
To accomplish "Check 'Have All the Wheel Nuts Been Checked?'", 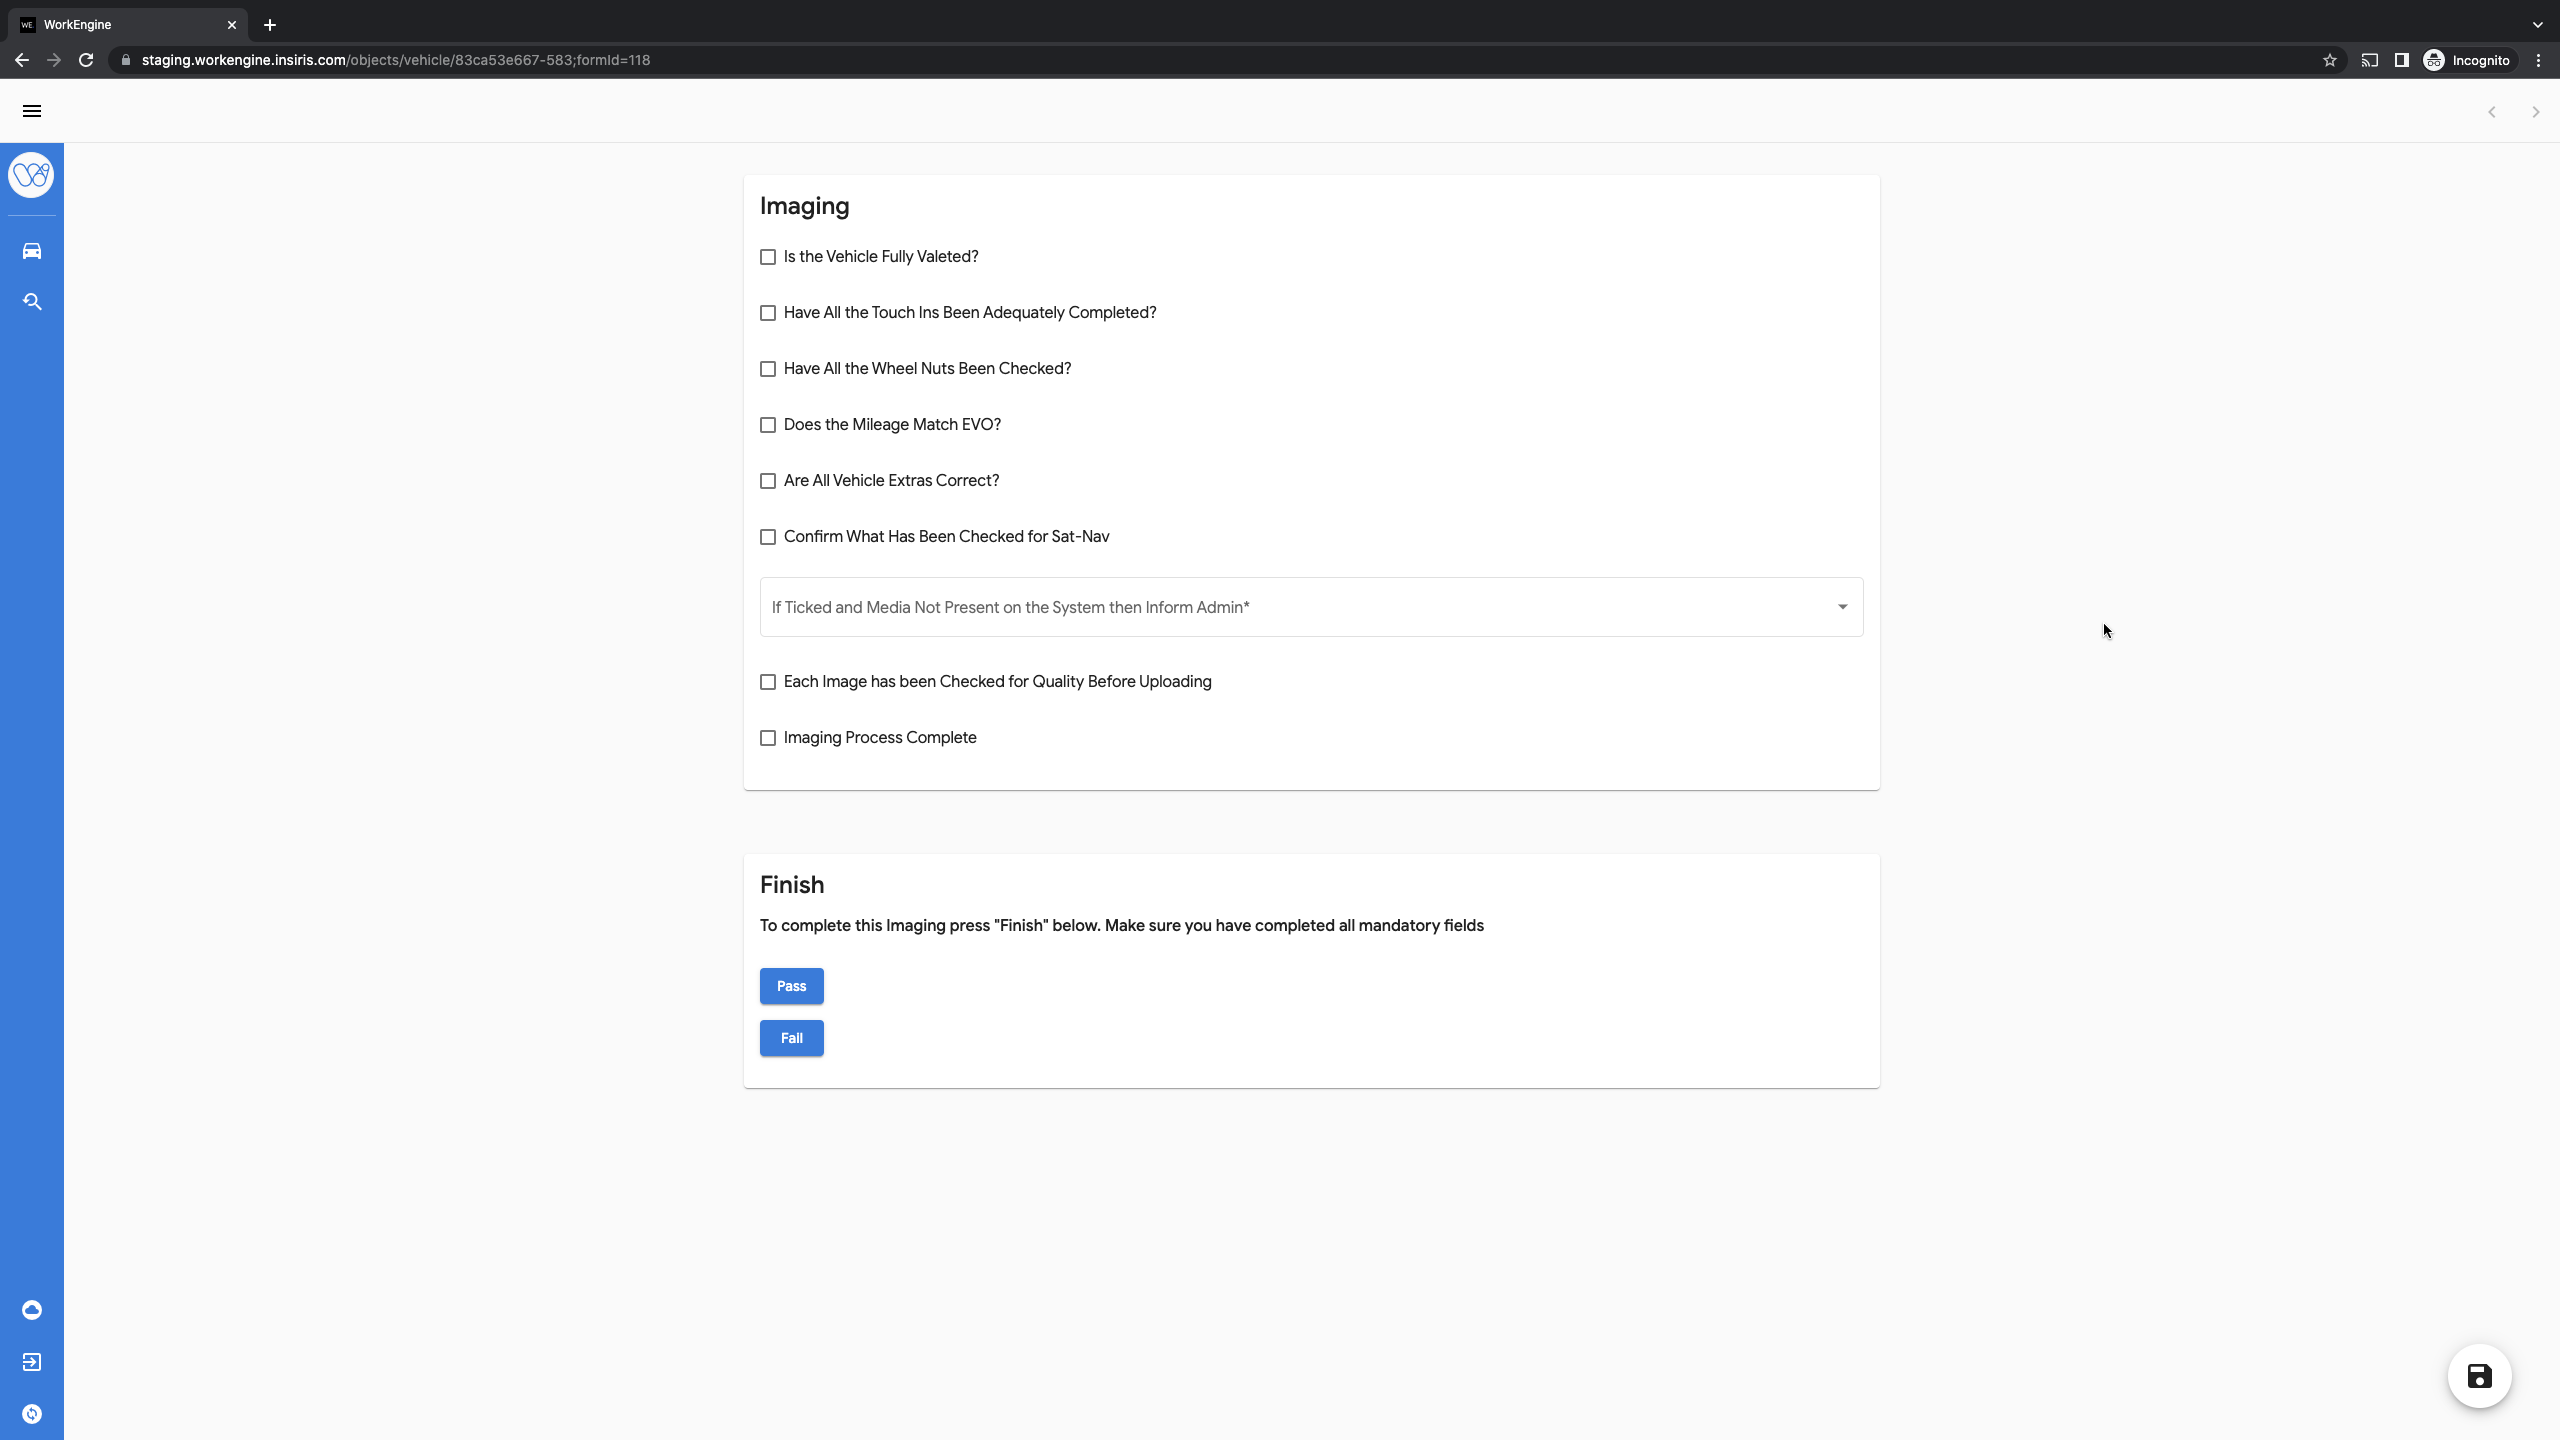I will click(x=768, y=369).
